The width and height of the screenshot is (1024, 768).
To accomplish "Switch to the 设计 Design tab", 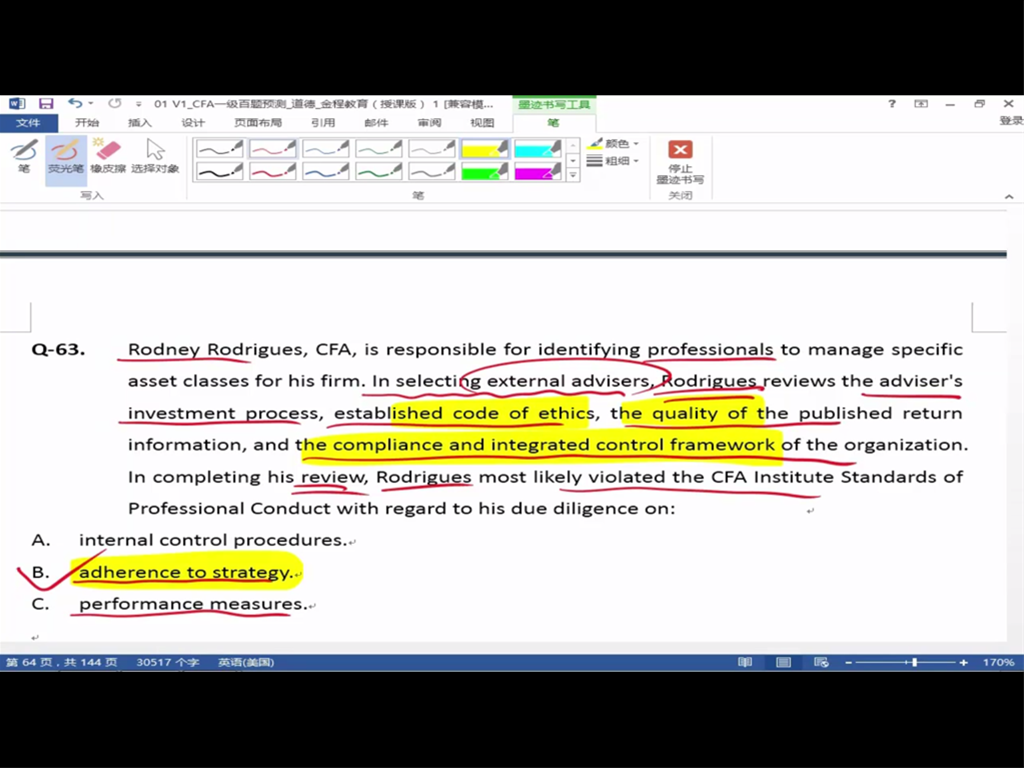I will click(x=193, y=123).
